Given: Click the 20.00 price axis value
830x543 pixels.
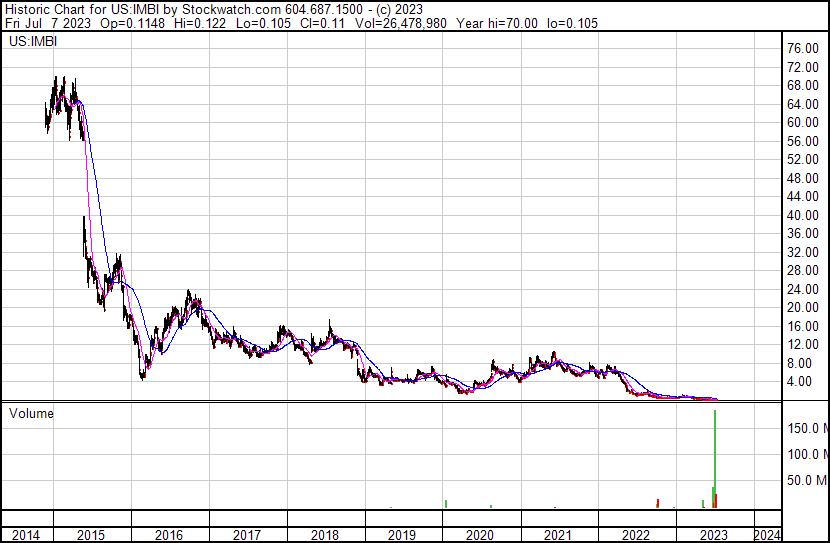Looking at the screenshot, I should click(803, 307).
